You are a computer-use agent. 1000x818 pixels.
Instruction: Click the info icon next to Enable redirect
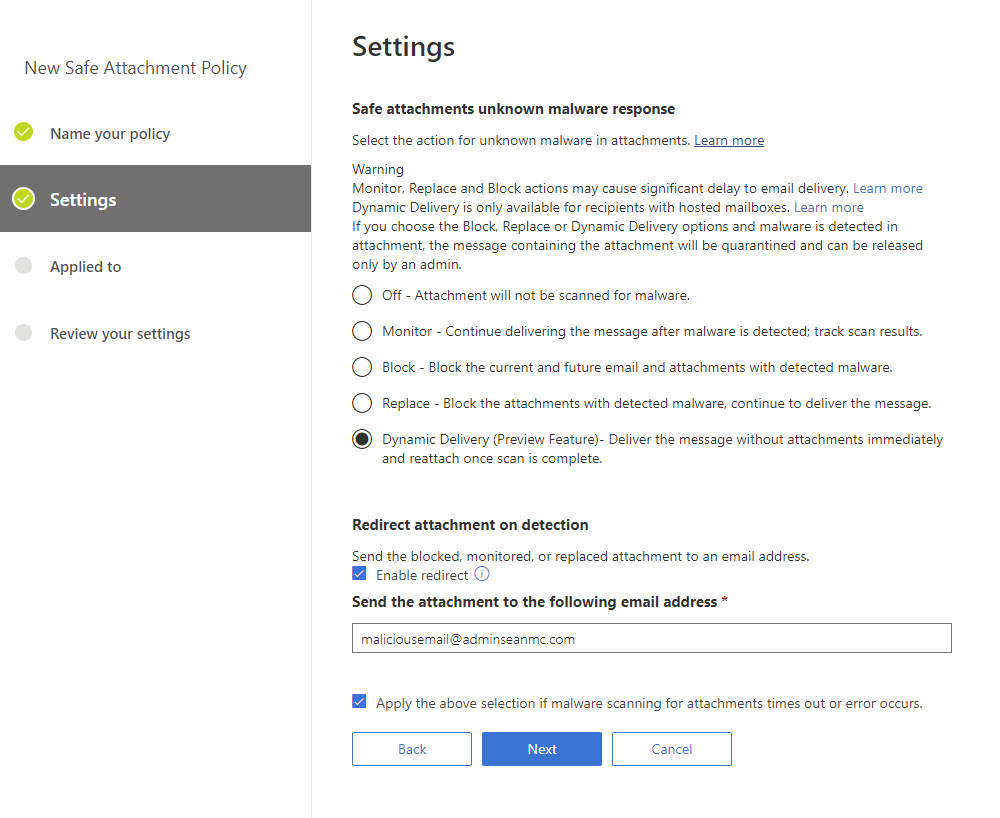click(x=482, y=574)
